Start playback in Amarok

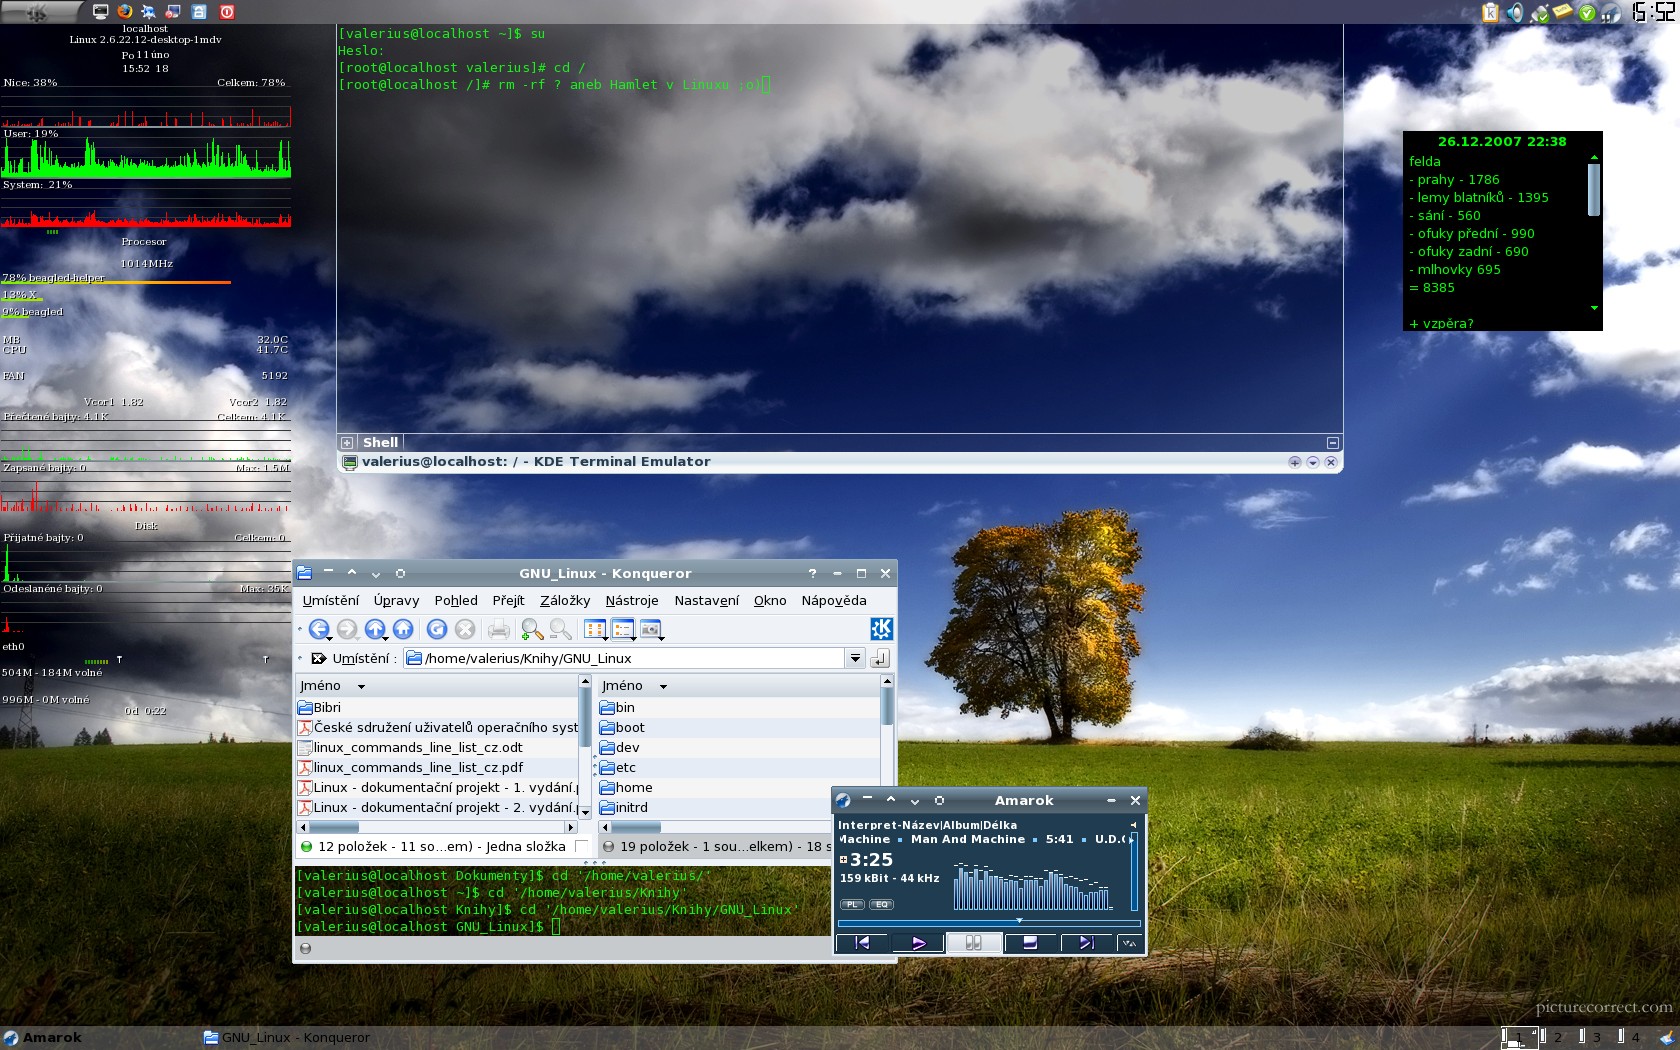[x=918, y=942]
